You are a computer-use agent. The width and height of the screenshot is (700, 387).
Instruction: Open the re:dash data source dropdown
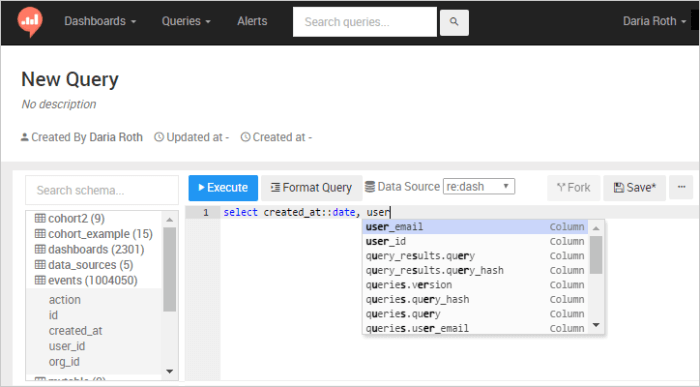click(479, 186)
